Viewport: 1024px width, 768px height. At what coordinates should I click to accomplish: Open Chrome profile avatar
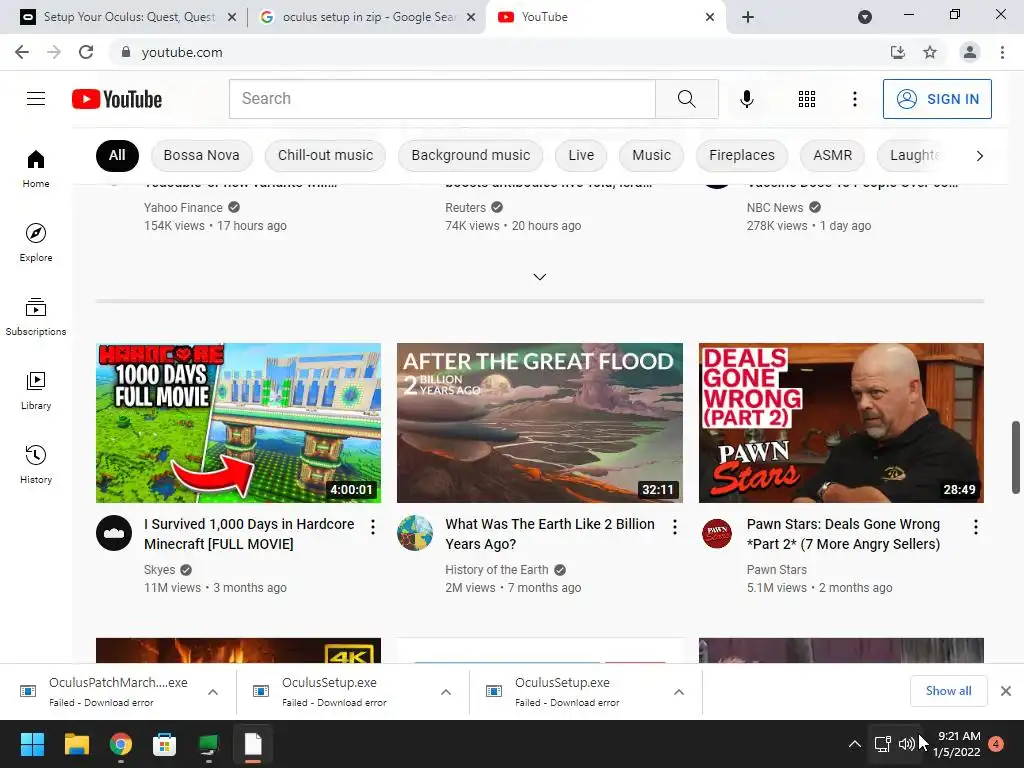tap(970, 52)
